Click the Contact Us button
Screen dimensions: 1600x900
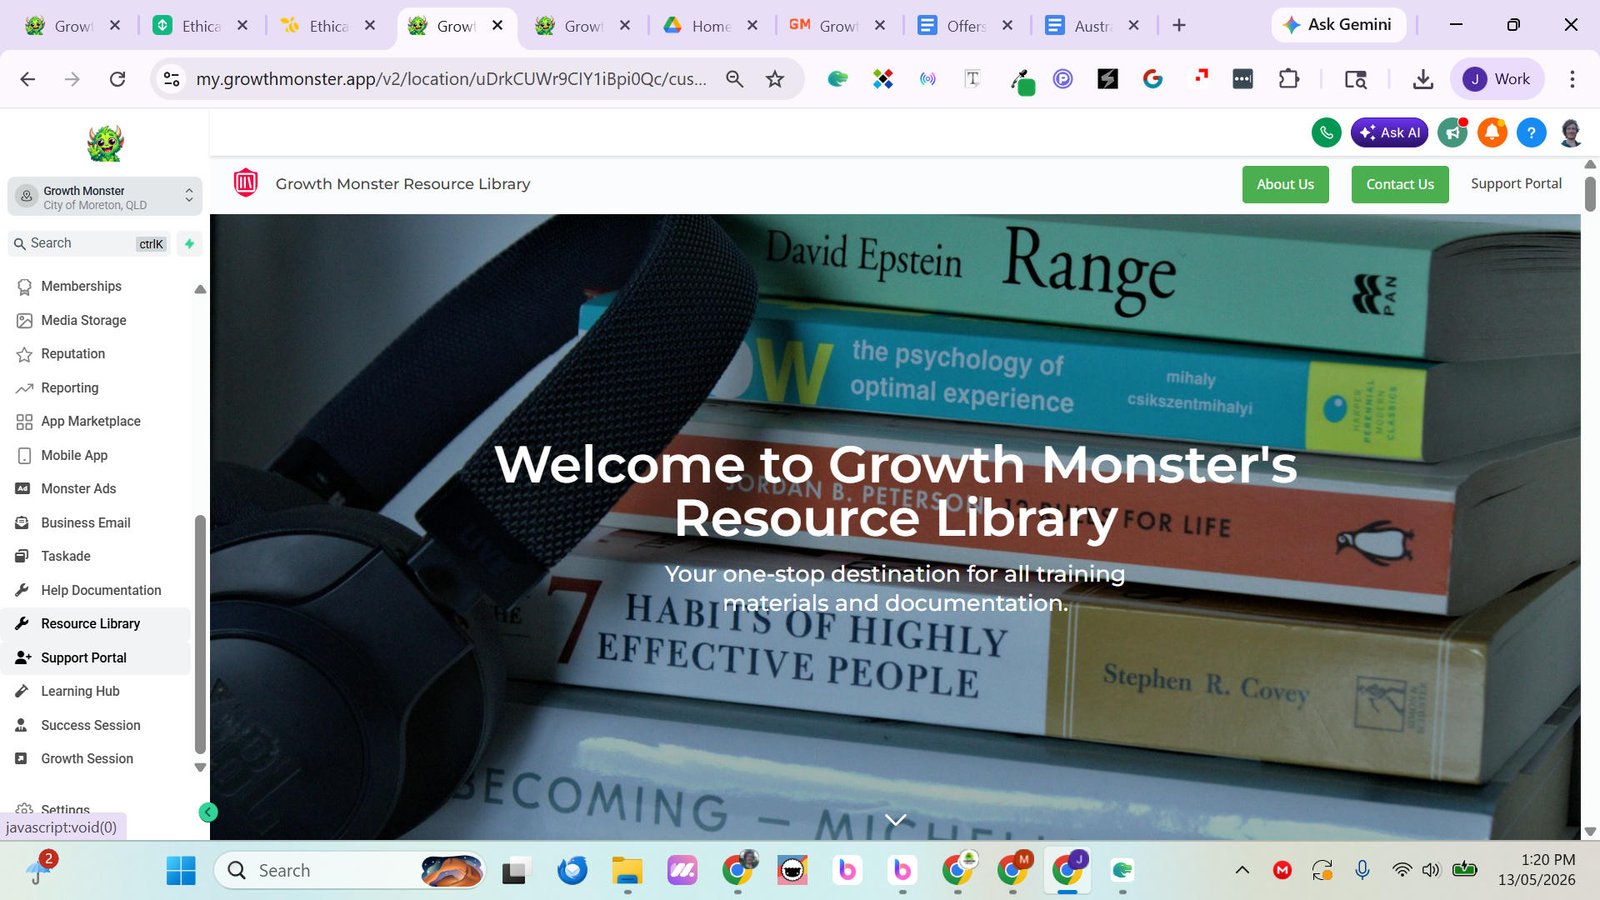point(1400,184)
